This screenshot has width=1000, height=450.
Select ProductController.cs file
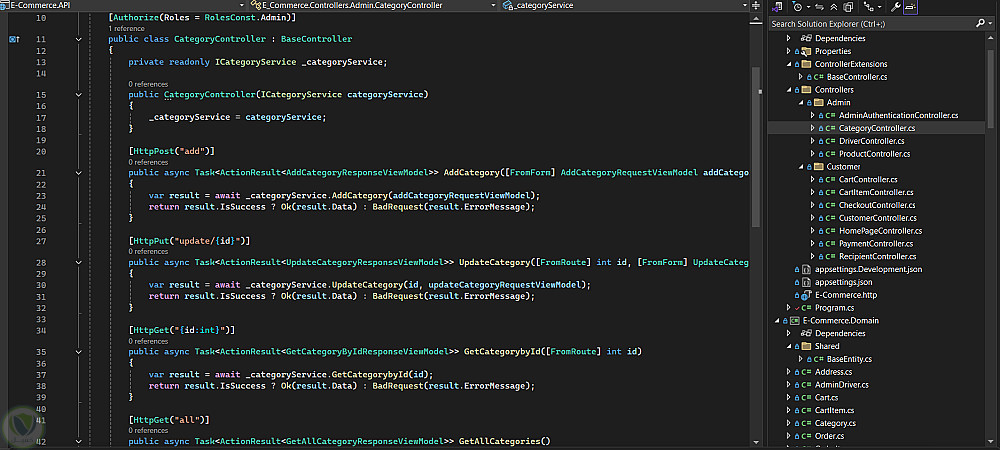click(874, 154)
